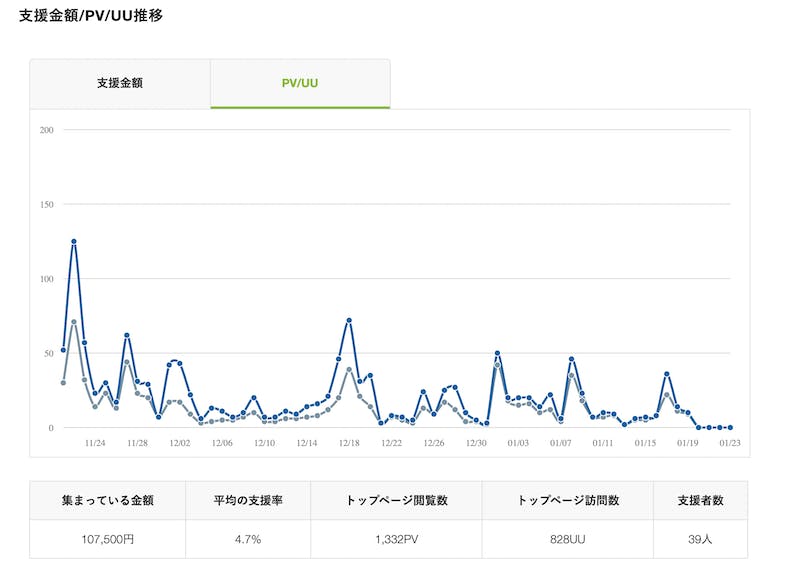Click the 828UU visitors value
This screenshot has width=789, height=568.
click(x=567, y=539)
